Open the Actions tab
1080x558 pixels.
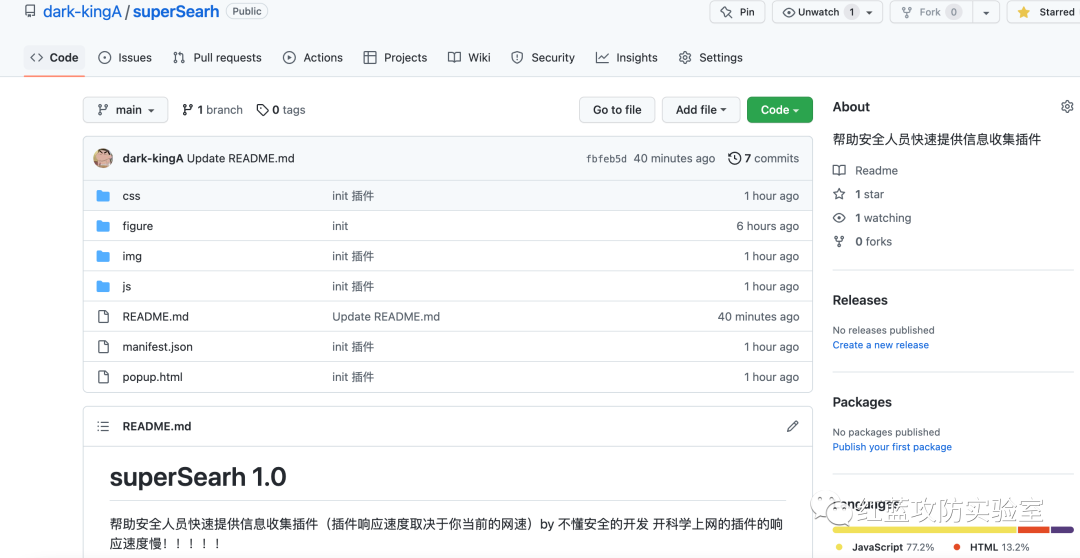click(313, 58)
